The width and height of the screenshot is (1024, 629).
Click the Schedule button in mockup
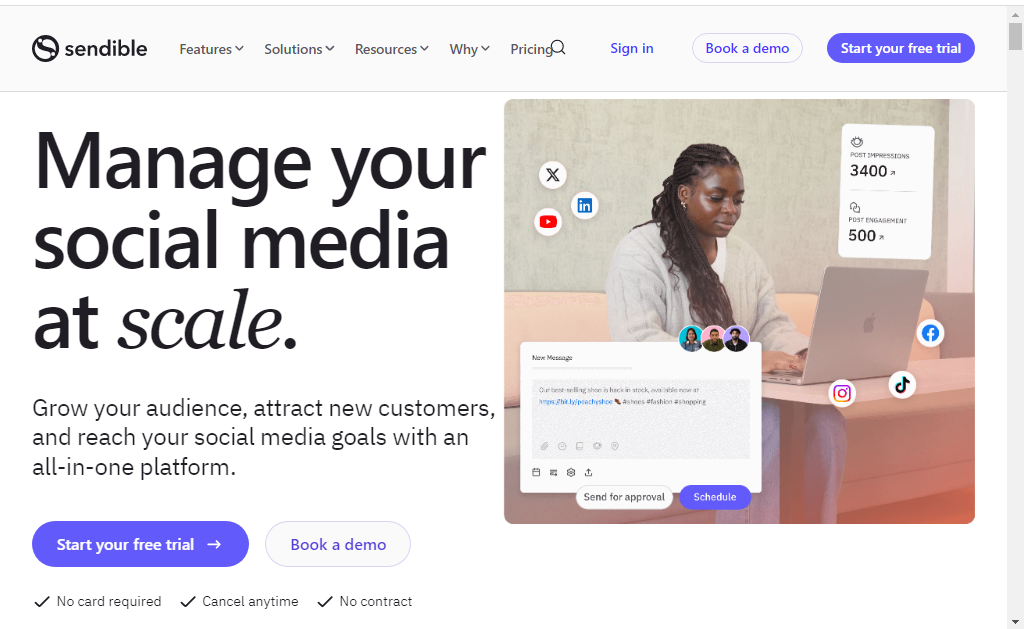(x=715, y=497)
